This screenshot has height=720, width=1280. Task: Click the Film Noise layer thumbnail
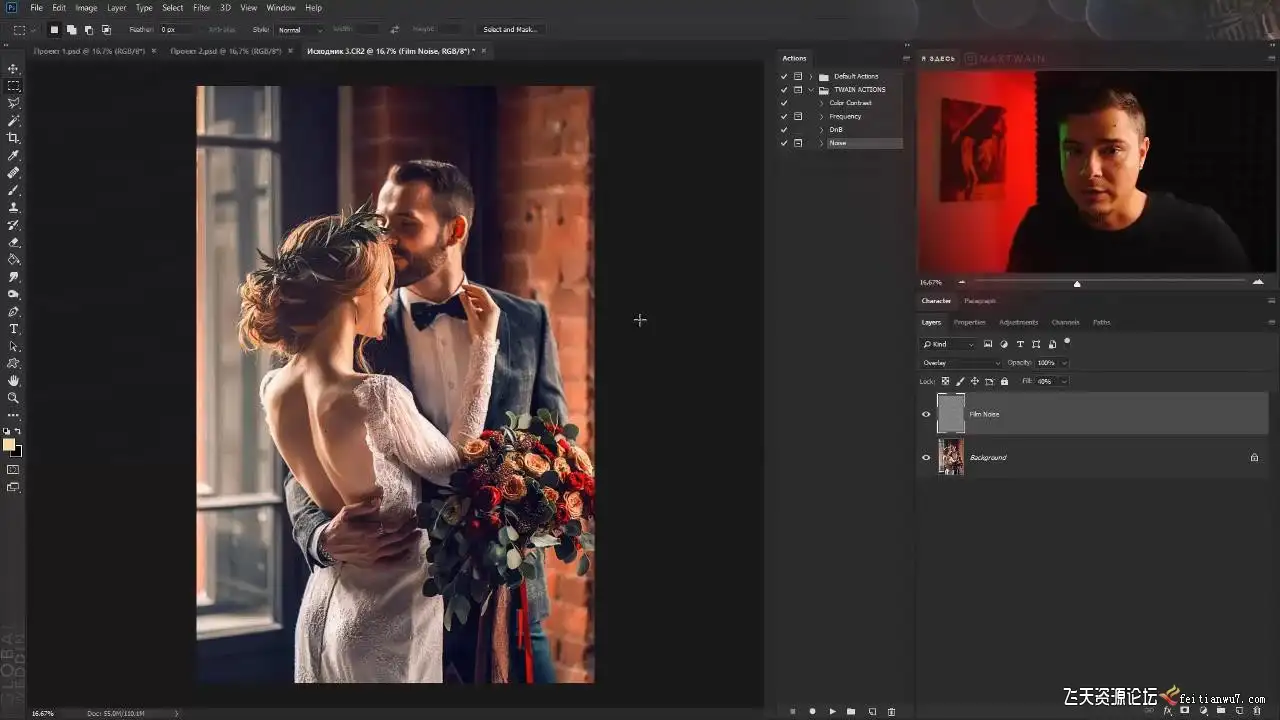tap(951, 414)
